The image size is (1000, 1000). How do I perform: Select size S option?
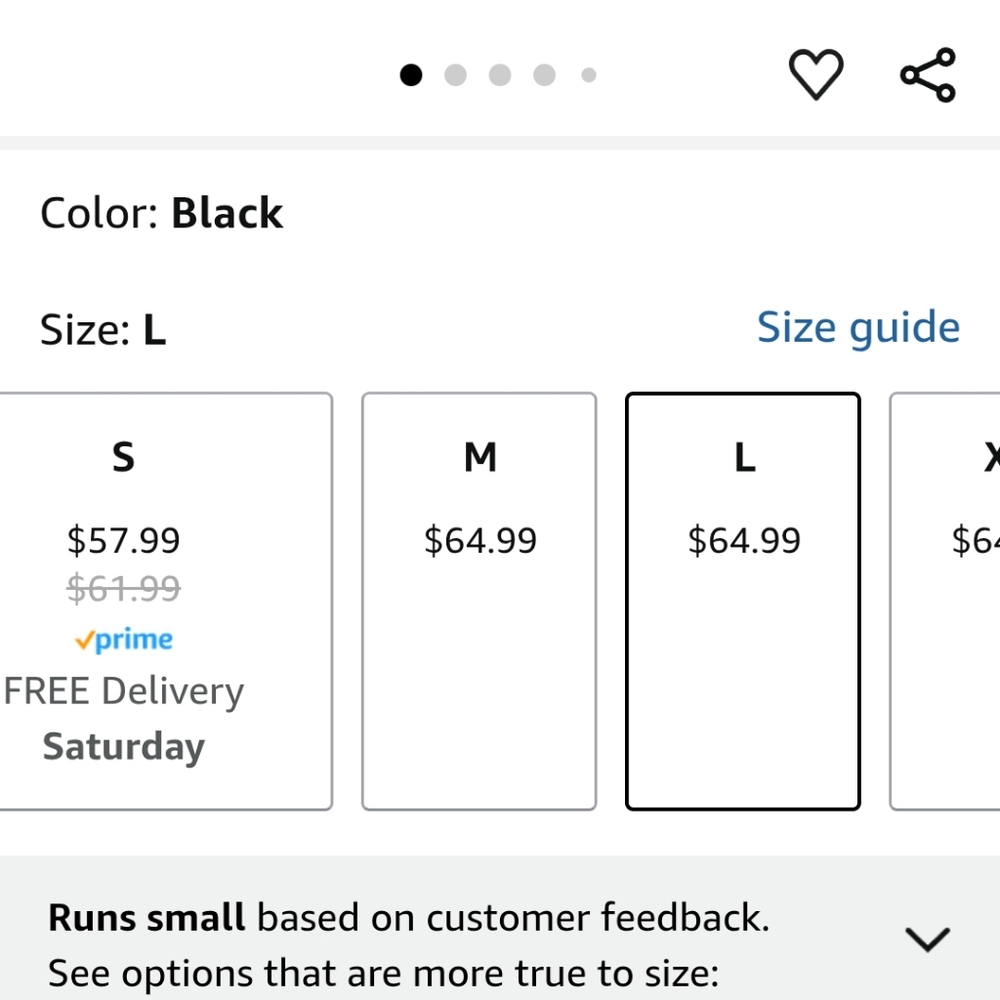[x=123, y=457]
